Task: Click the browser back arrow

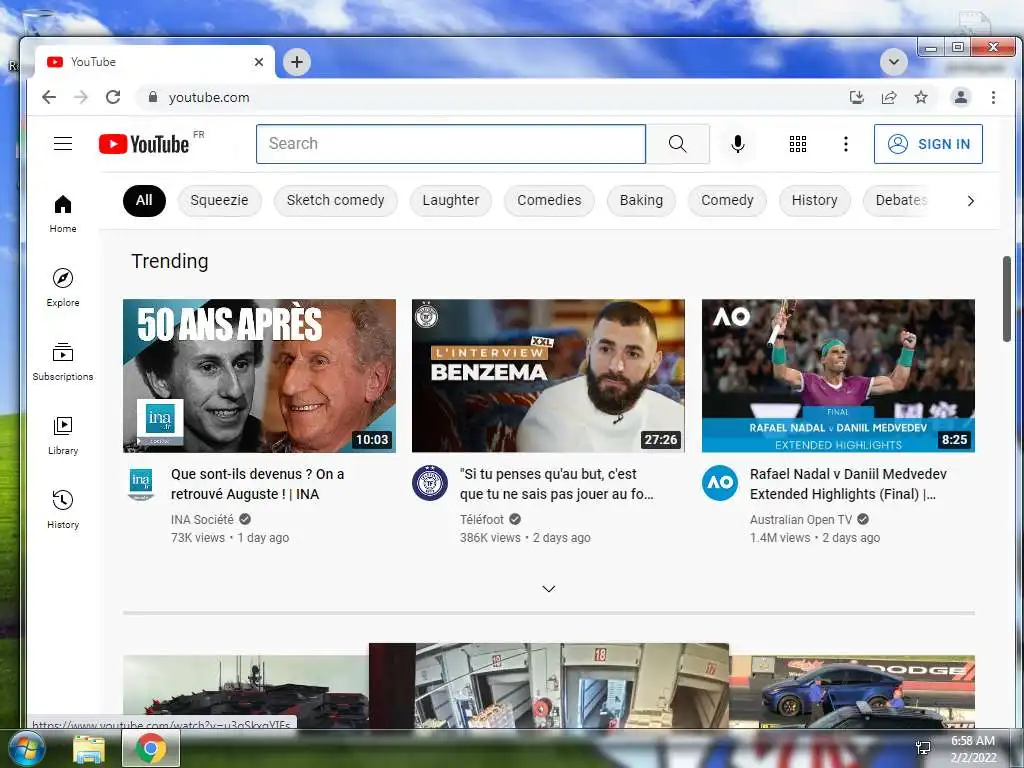Action: click(x=49, y=97)
